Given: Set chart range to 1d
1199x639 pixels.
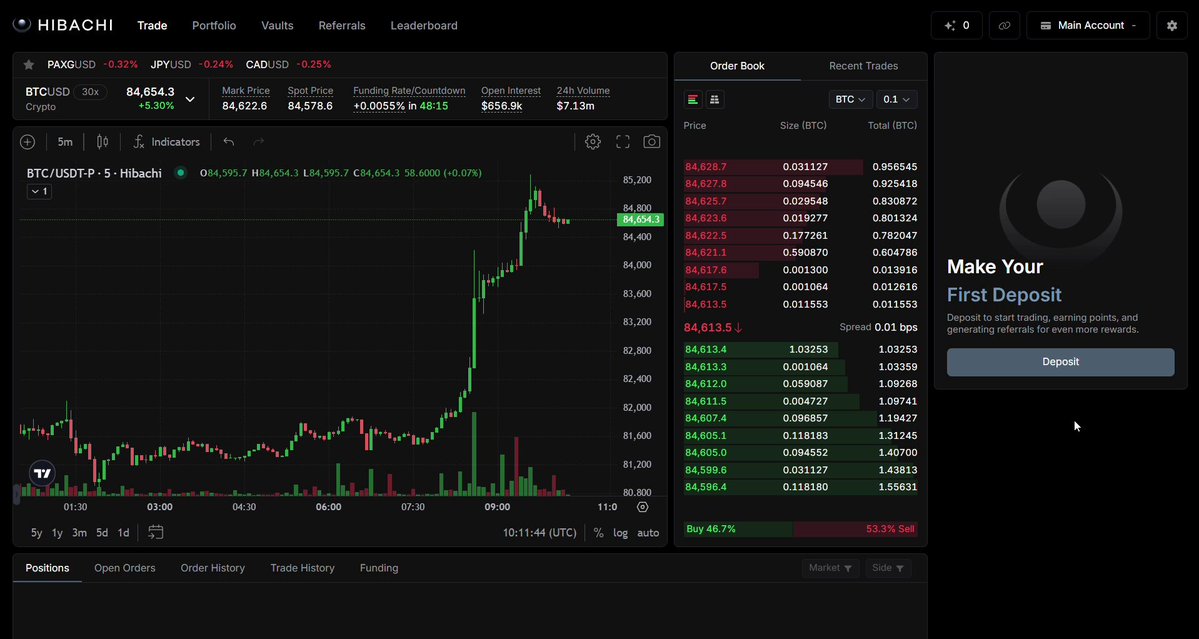Looking at the screenshot, I should coord(123,533).
